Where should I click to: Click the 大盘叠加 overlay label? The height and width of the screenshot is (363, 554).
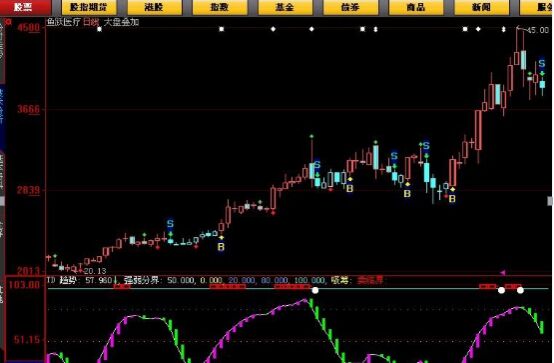121,22
